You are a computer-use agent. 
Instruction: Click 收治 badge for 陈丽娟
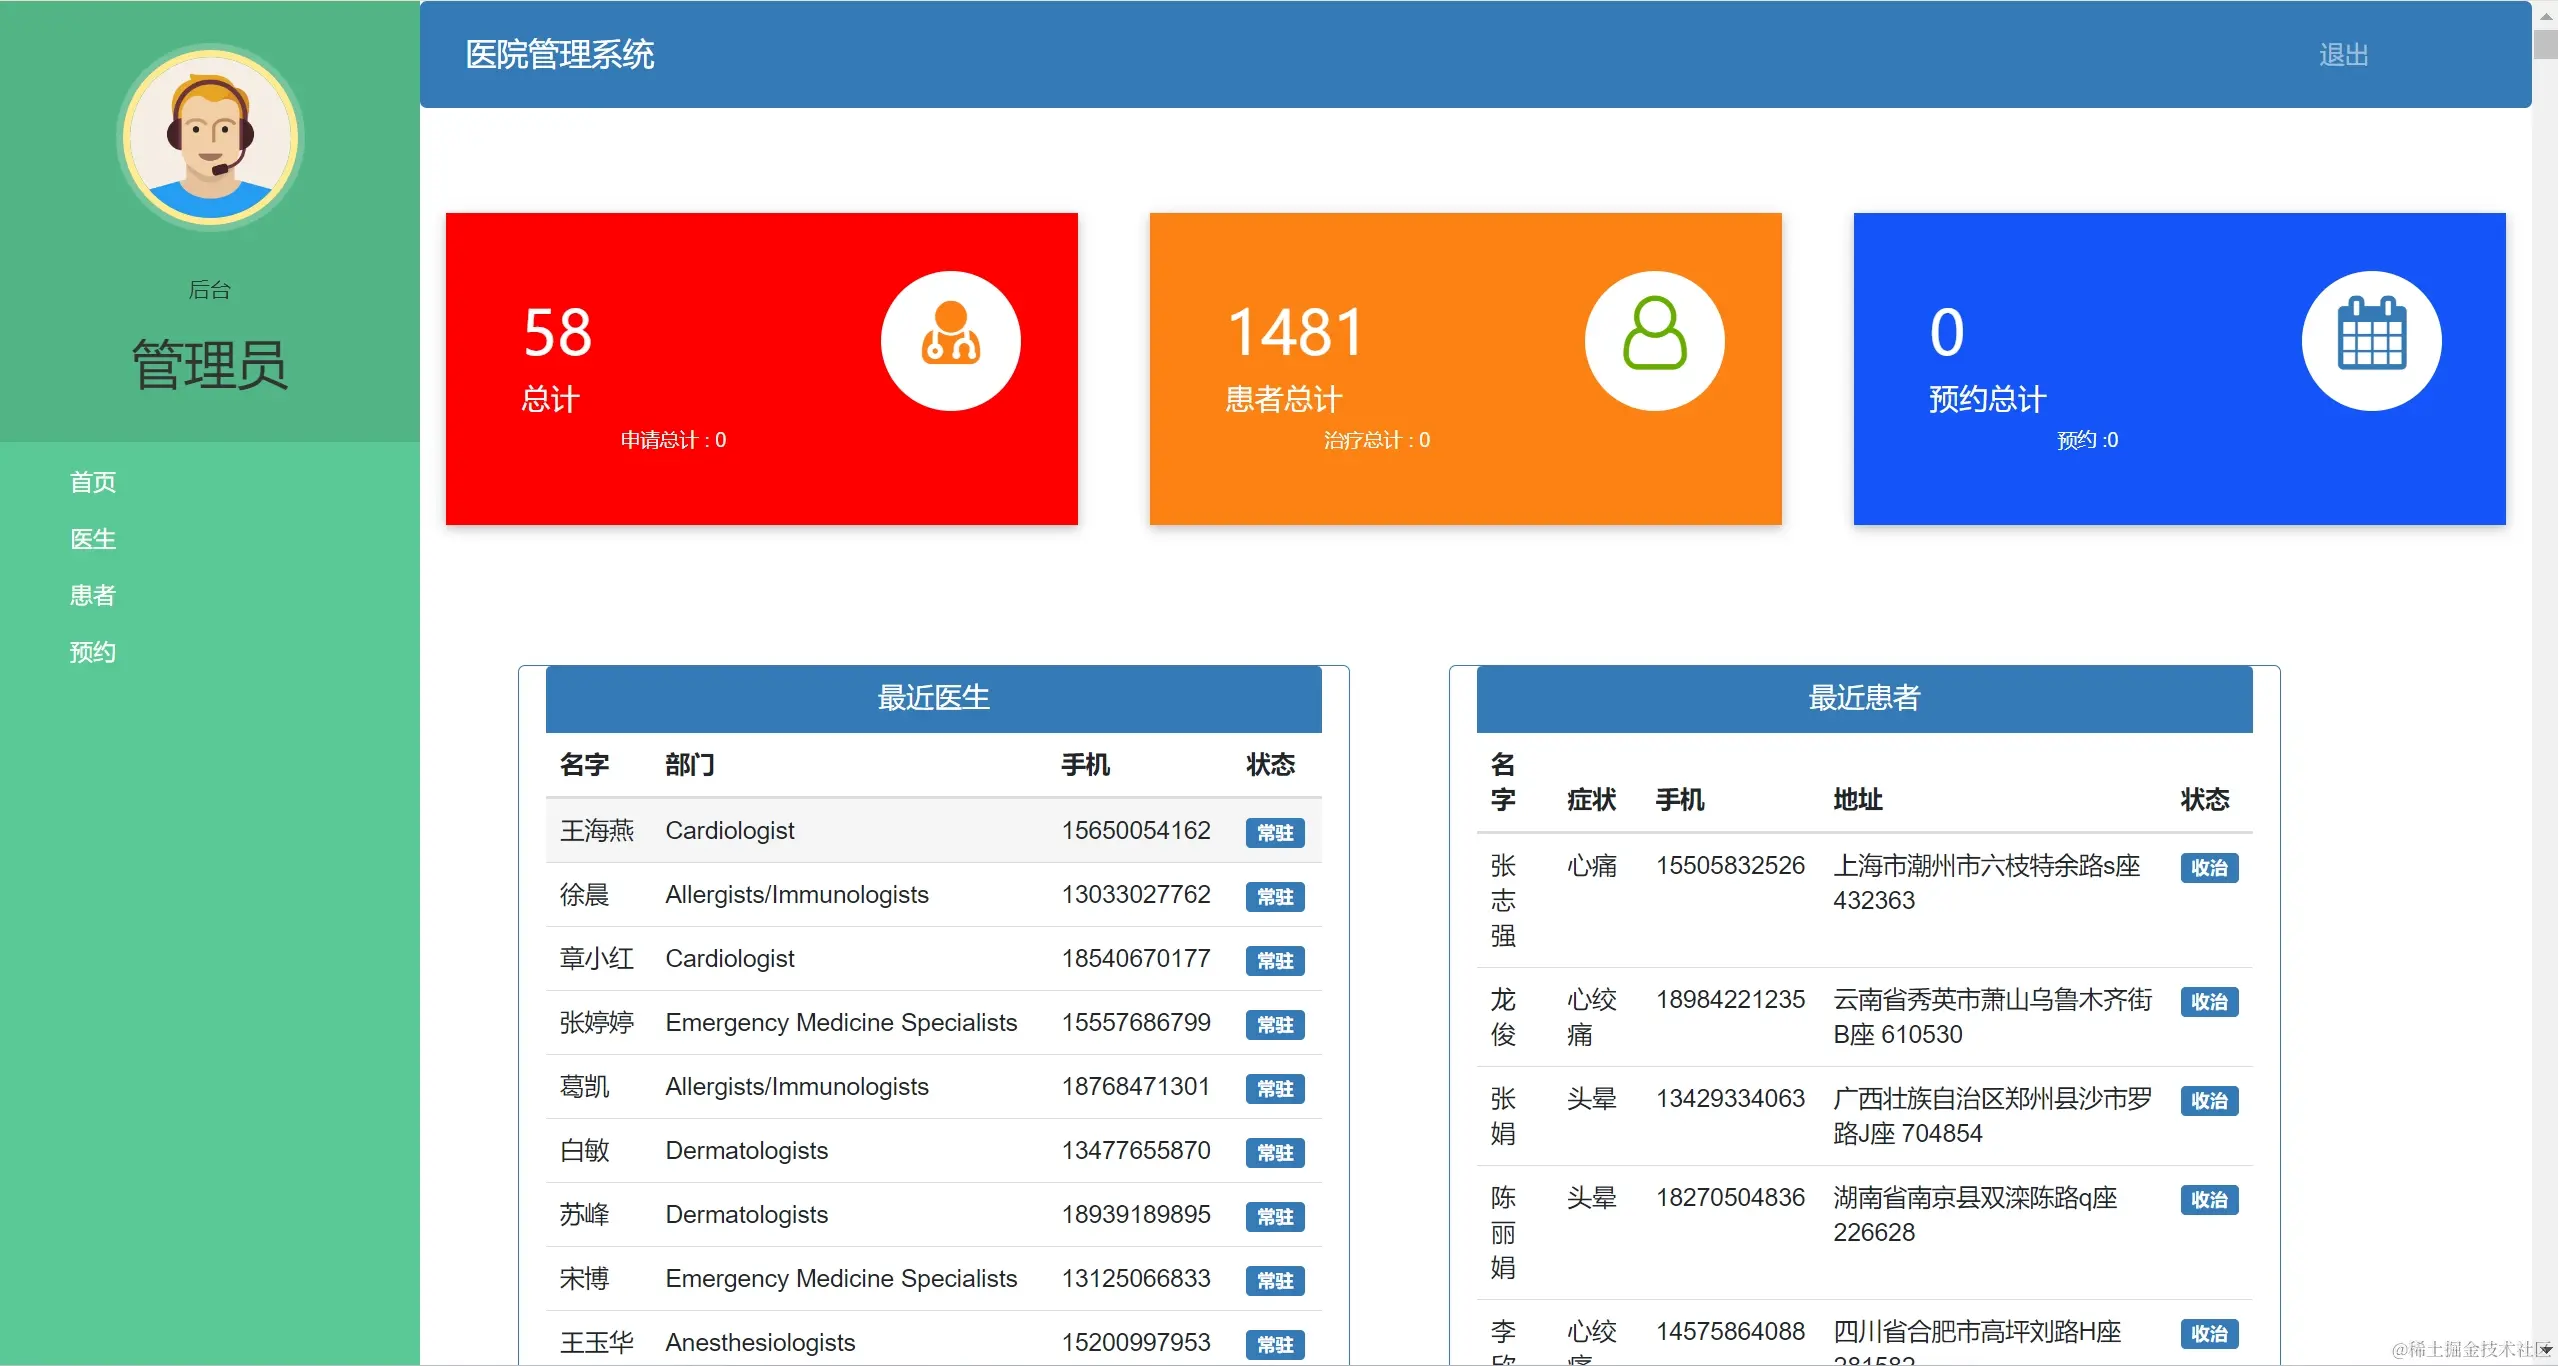click(x=2208, y=1200)
